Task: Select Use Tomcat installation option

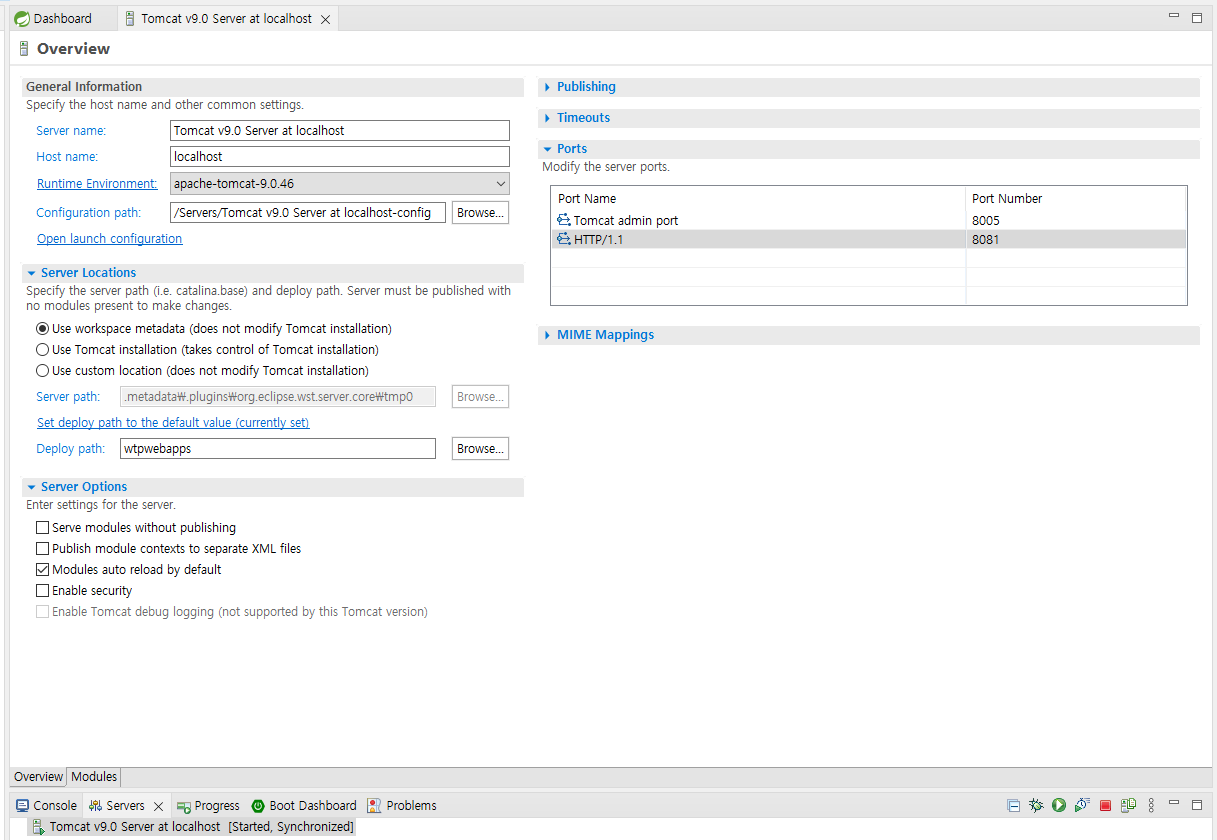Action: [x=42, y=349]
